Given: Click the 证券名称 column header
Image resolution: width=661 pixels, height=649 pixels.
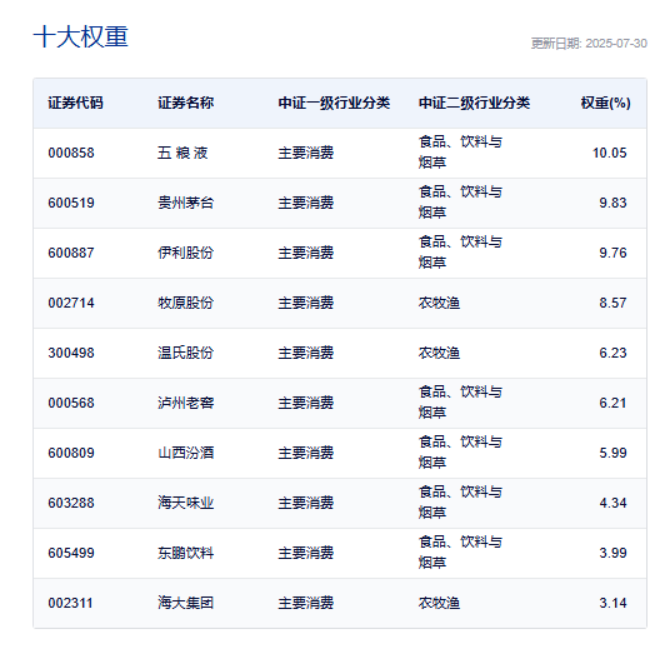Looking at the screenshot, I should [186, 103].
